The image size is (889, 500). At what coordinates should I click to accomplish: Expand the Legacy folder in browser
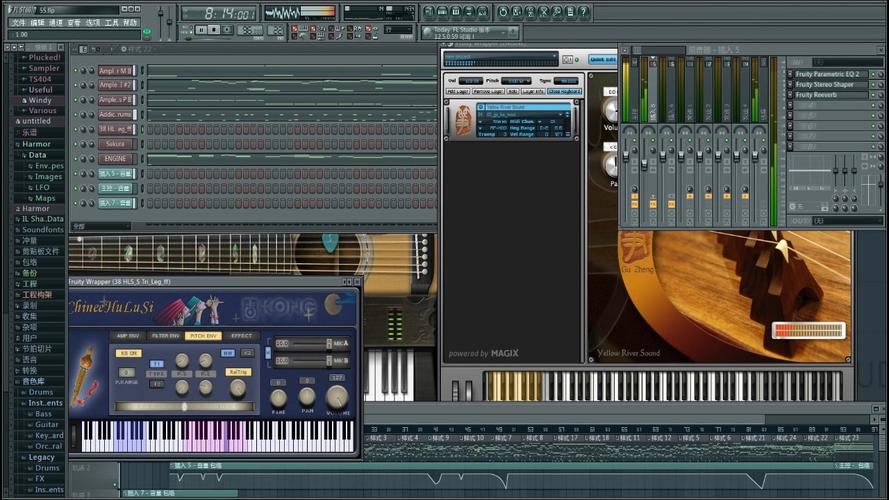point(40,457)
